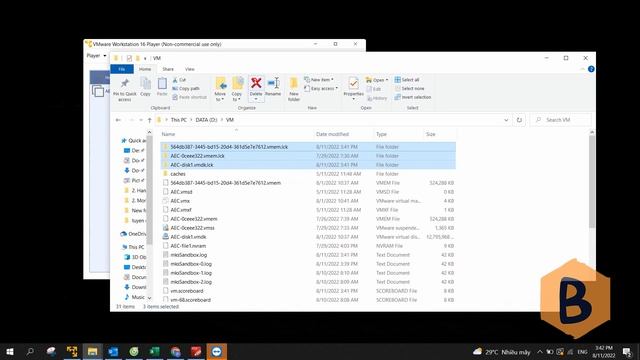Go up one level with the Up arrow
The width and height of the screenshot is (640, 360).
[x=149, y=120]
